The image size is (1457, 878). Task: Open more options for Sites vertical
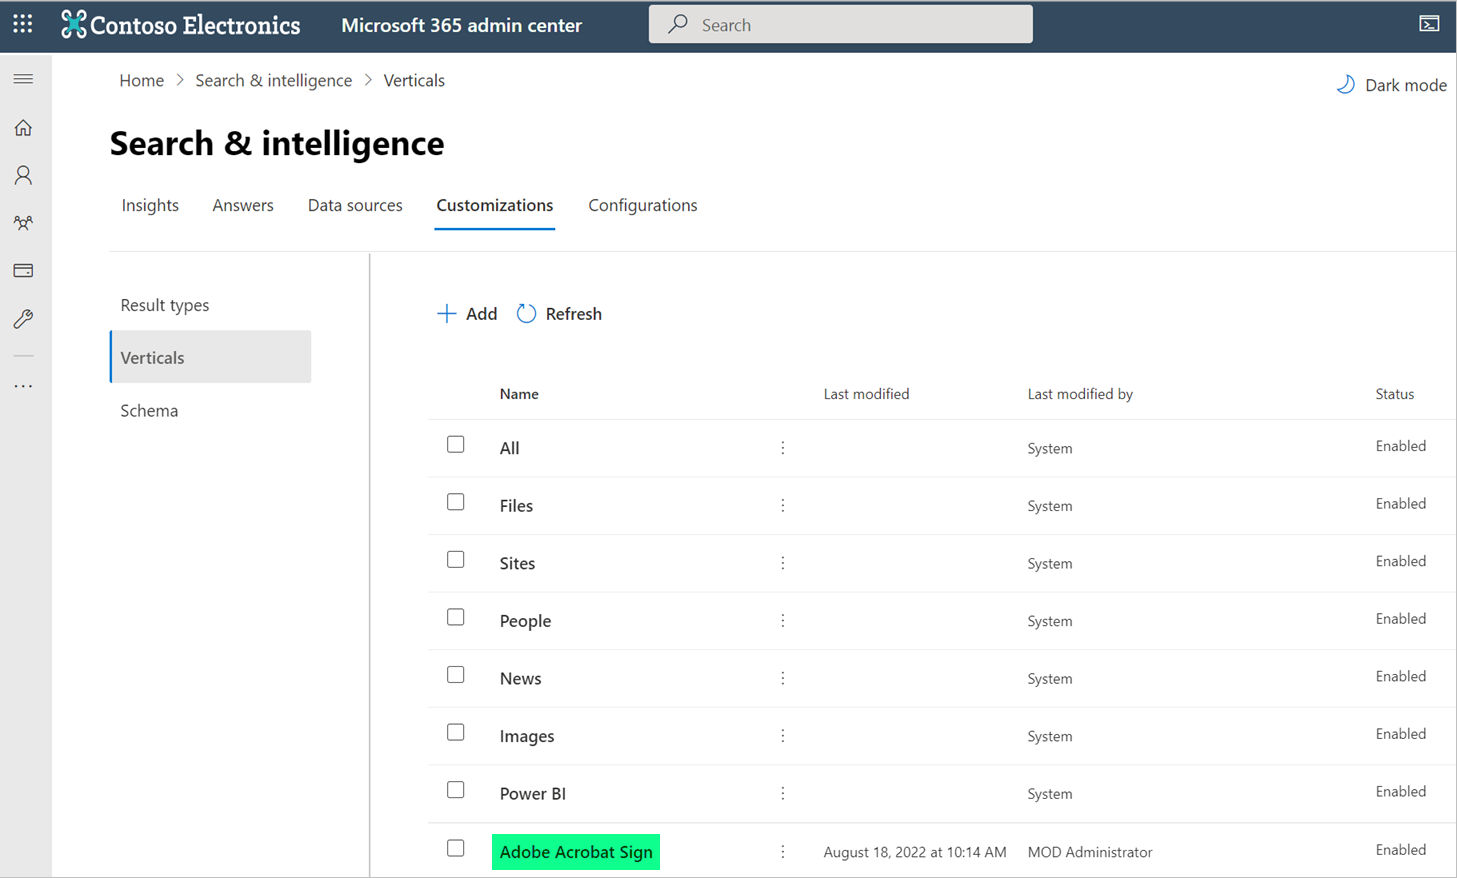coord(783,563)
